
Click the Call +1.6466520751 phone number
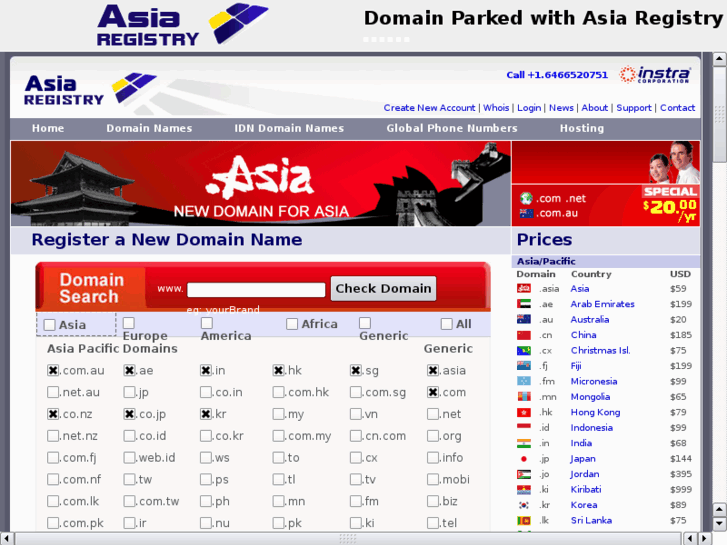click(x=557, y=75)
